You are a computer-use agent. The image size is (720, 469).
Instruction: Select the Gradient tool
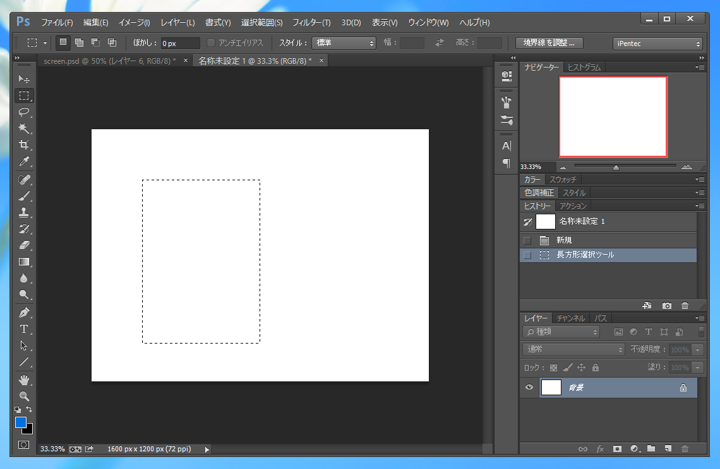[x=24, y=262]
